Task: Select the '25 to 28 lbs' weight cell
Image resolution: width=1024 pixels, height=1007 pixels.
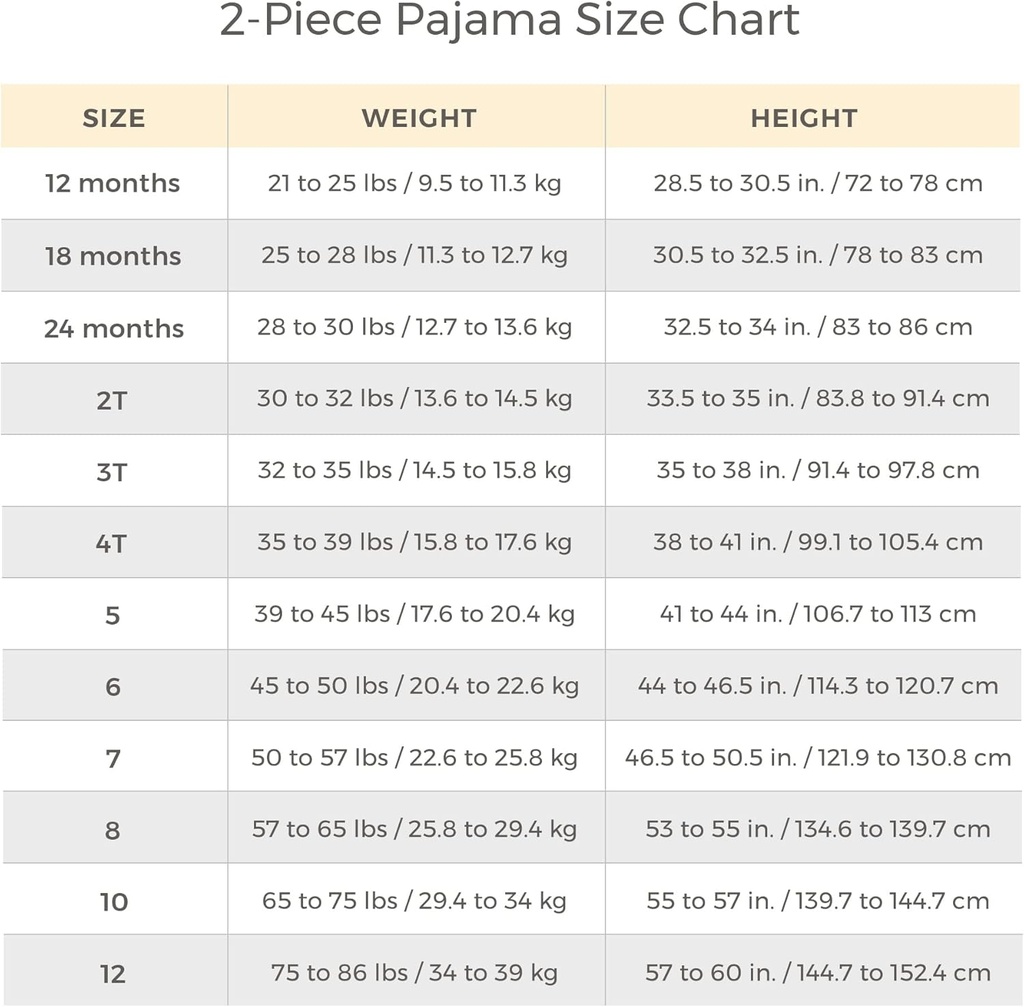Action: click(414, 256)
